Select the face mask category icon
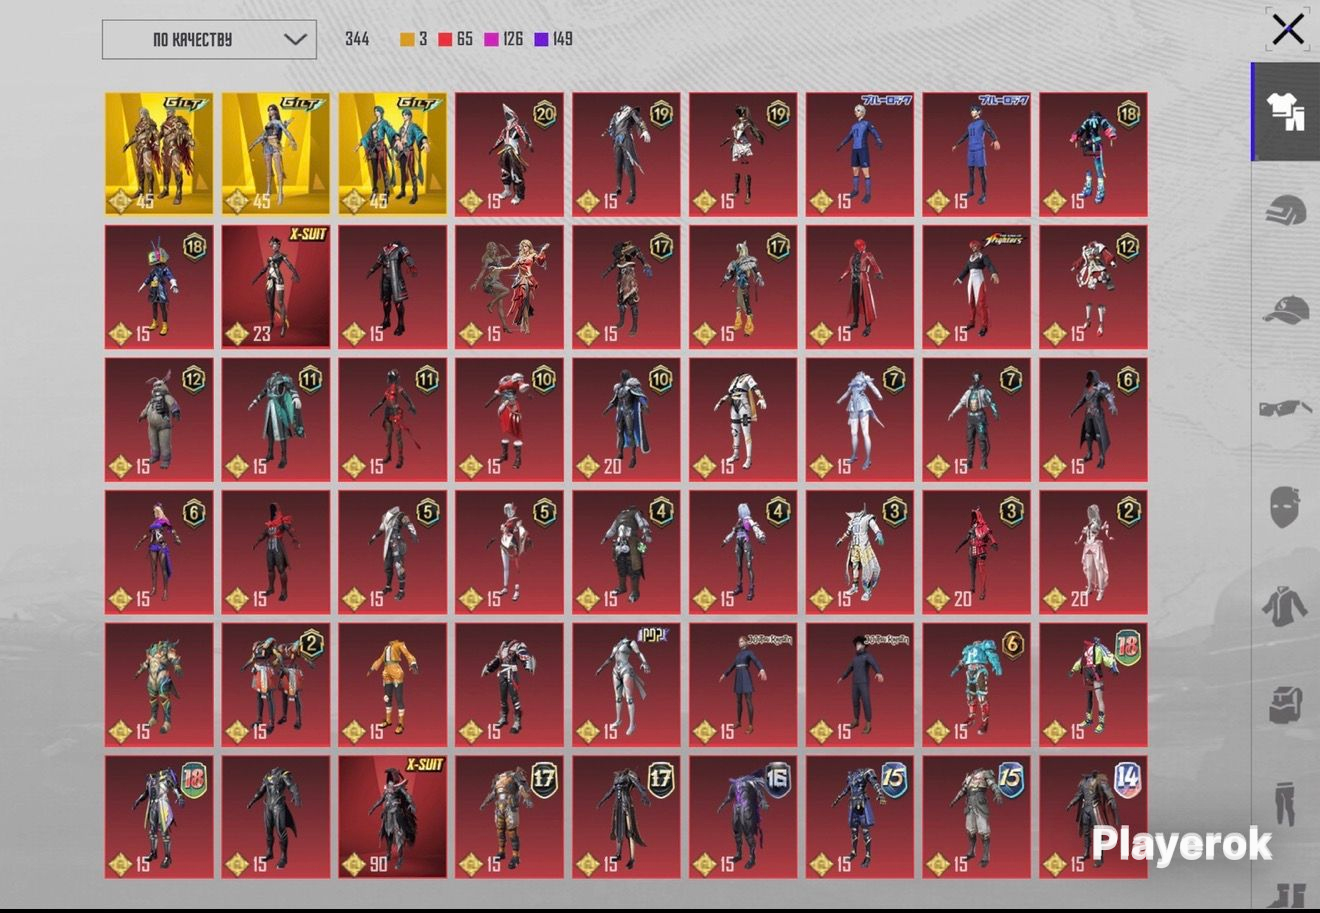 pos(1285,507)
